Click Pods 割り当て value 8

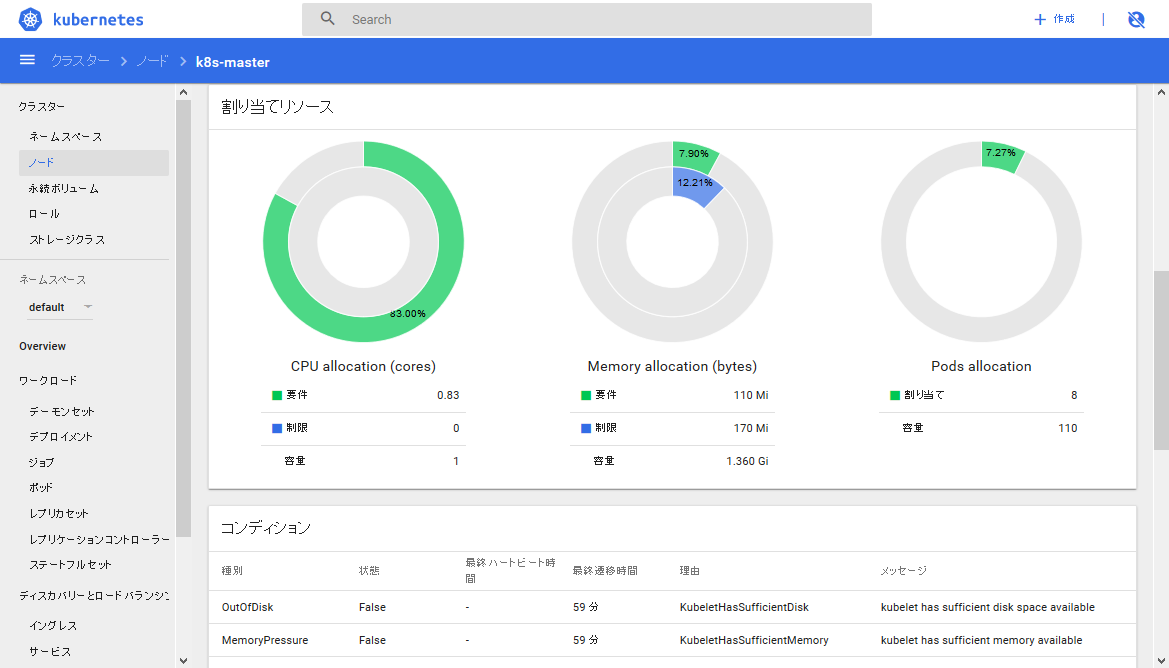1074,395
